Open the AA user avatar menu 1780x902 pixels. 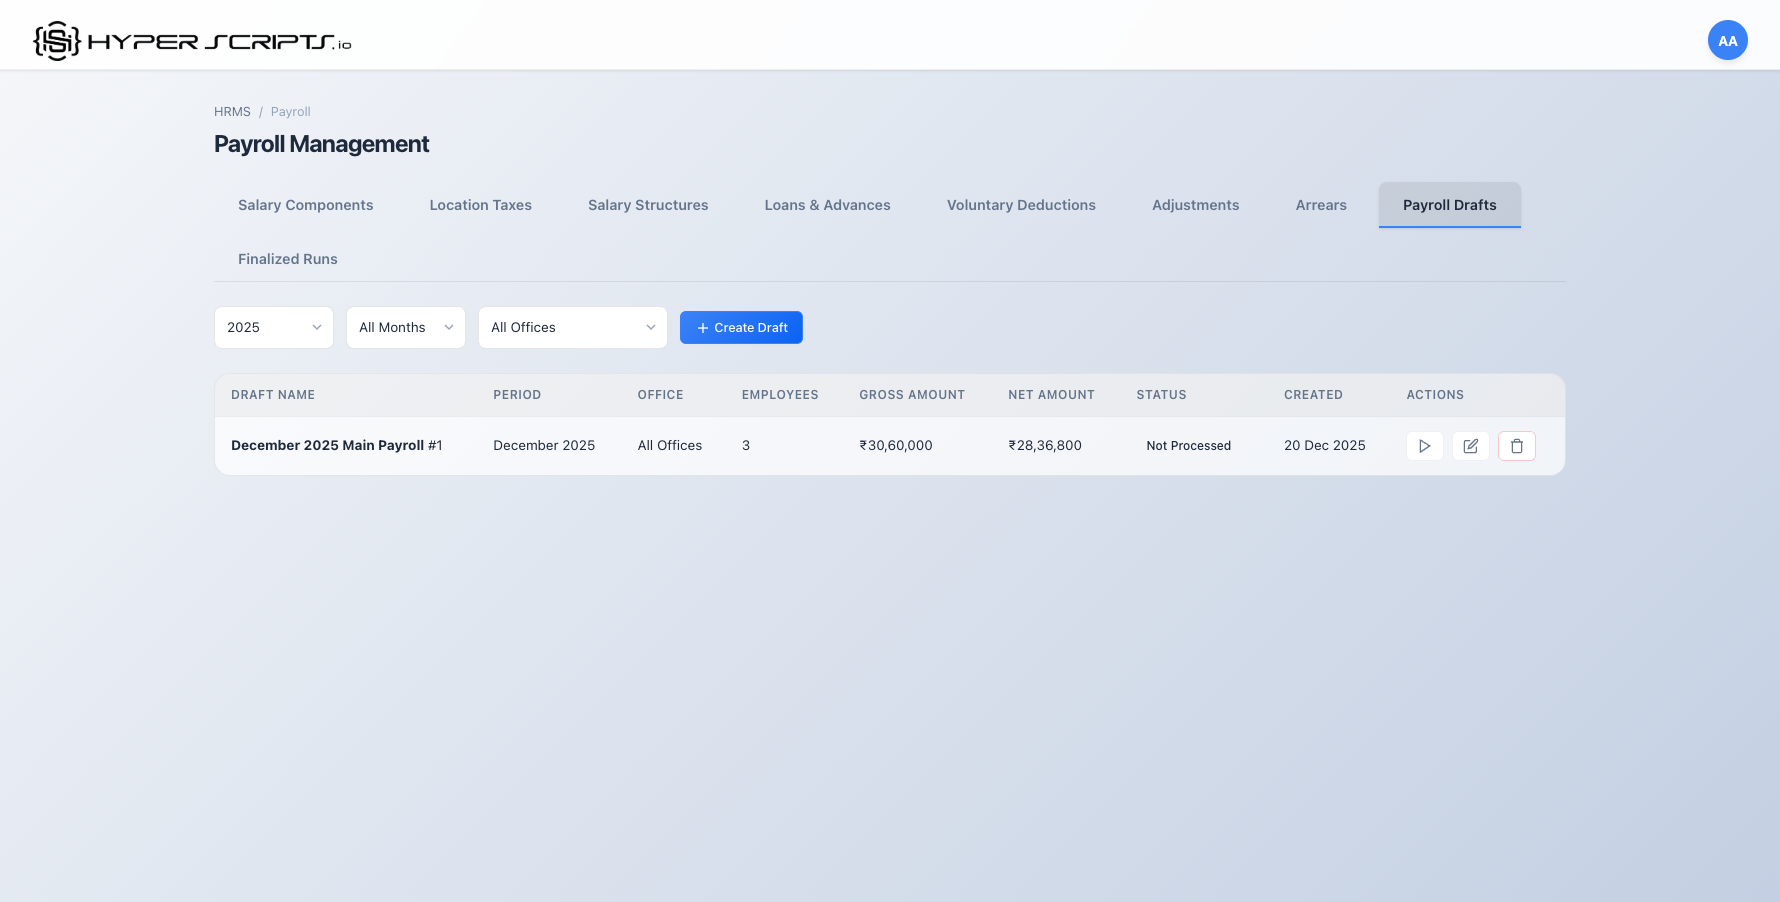[x=1728, y=40]
